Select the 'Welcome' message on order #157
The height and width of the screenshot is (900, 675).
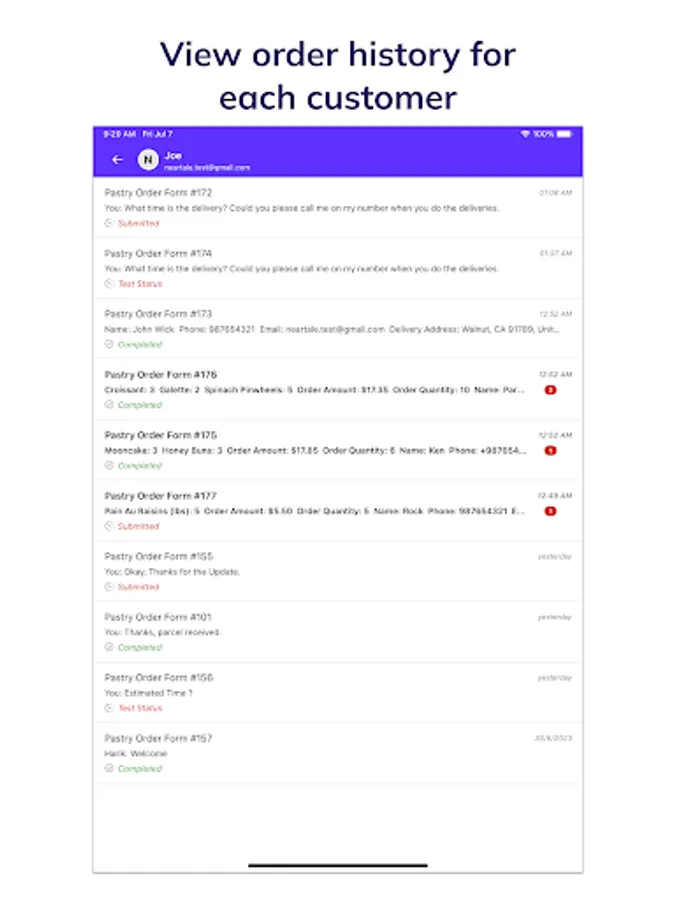(x=136, y=753)
